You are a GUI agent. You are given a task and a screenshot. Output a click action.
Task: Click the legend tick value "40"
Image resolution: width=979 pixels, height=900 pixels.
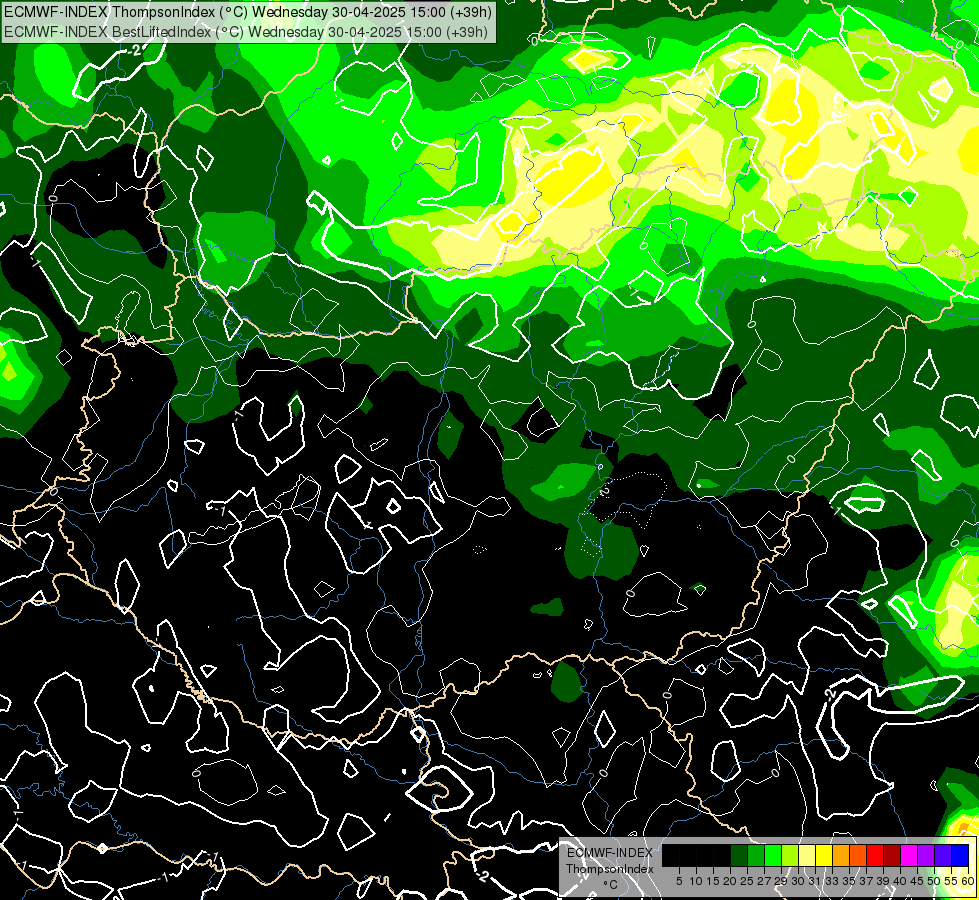point(900,881)
